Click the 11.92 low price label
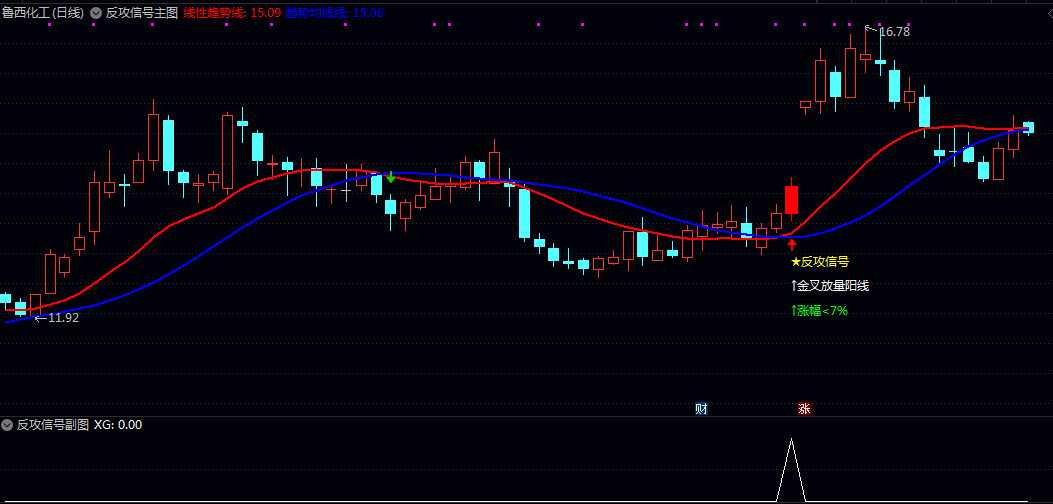Image resolution: width=1053 pixels, height=504 pixels. tap(63, 318)
